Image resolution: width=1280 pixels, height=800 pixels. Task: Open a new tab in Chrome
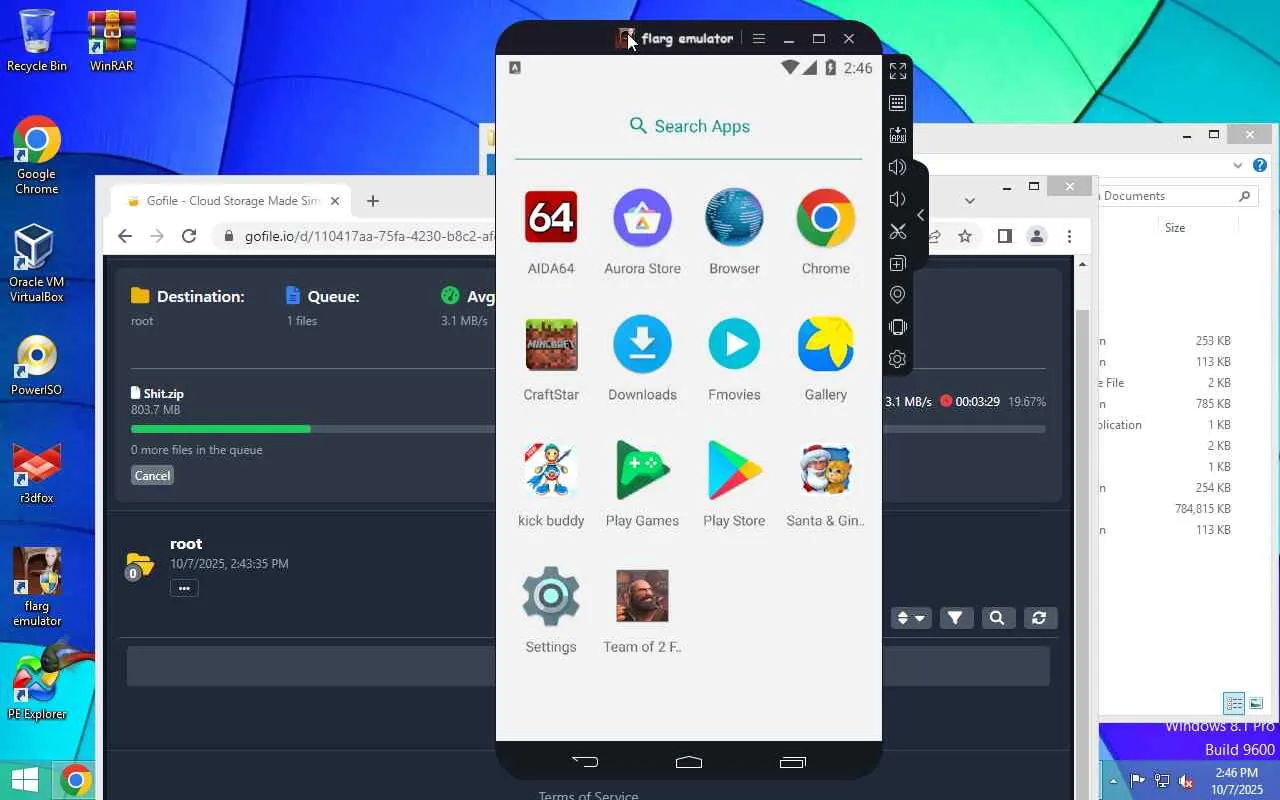coord(373,201)
